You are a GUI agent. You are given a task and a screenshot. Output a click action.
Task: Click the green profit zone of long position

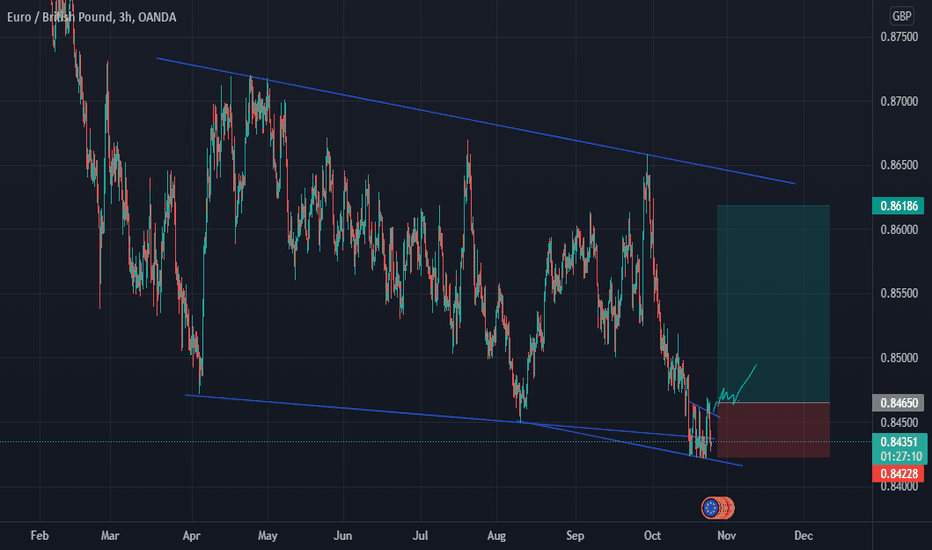pos(773,303)
